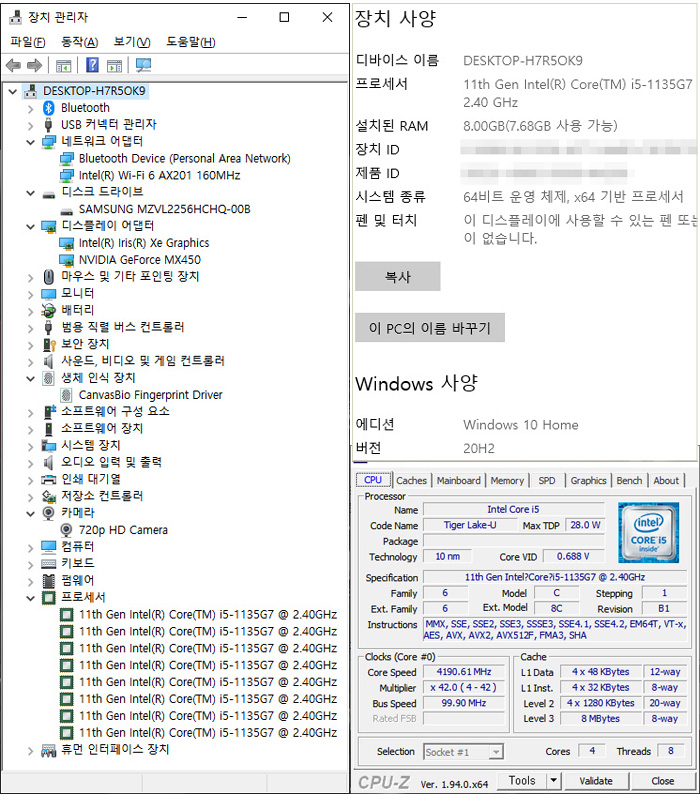The width and height of the screenshot is (700, 798).
Task: Click the Close button in CPU-Z
Action: (663, 781)
